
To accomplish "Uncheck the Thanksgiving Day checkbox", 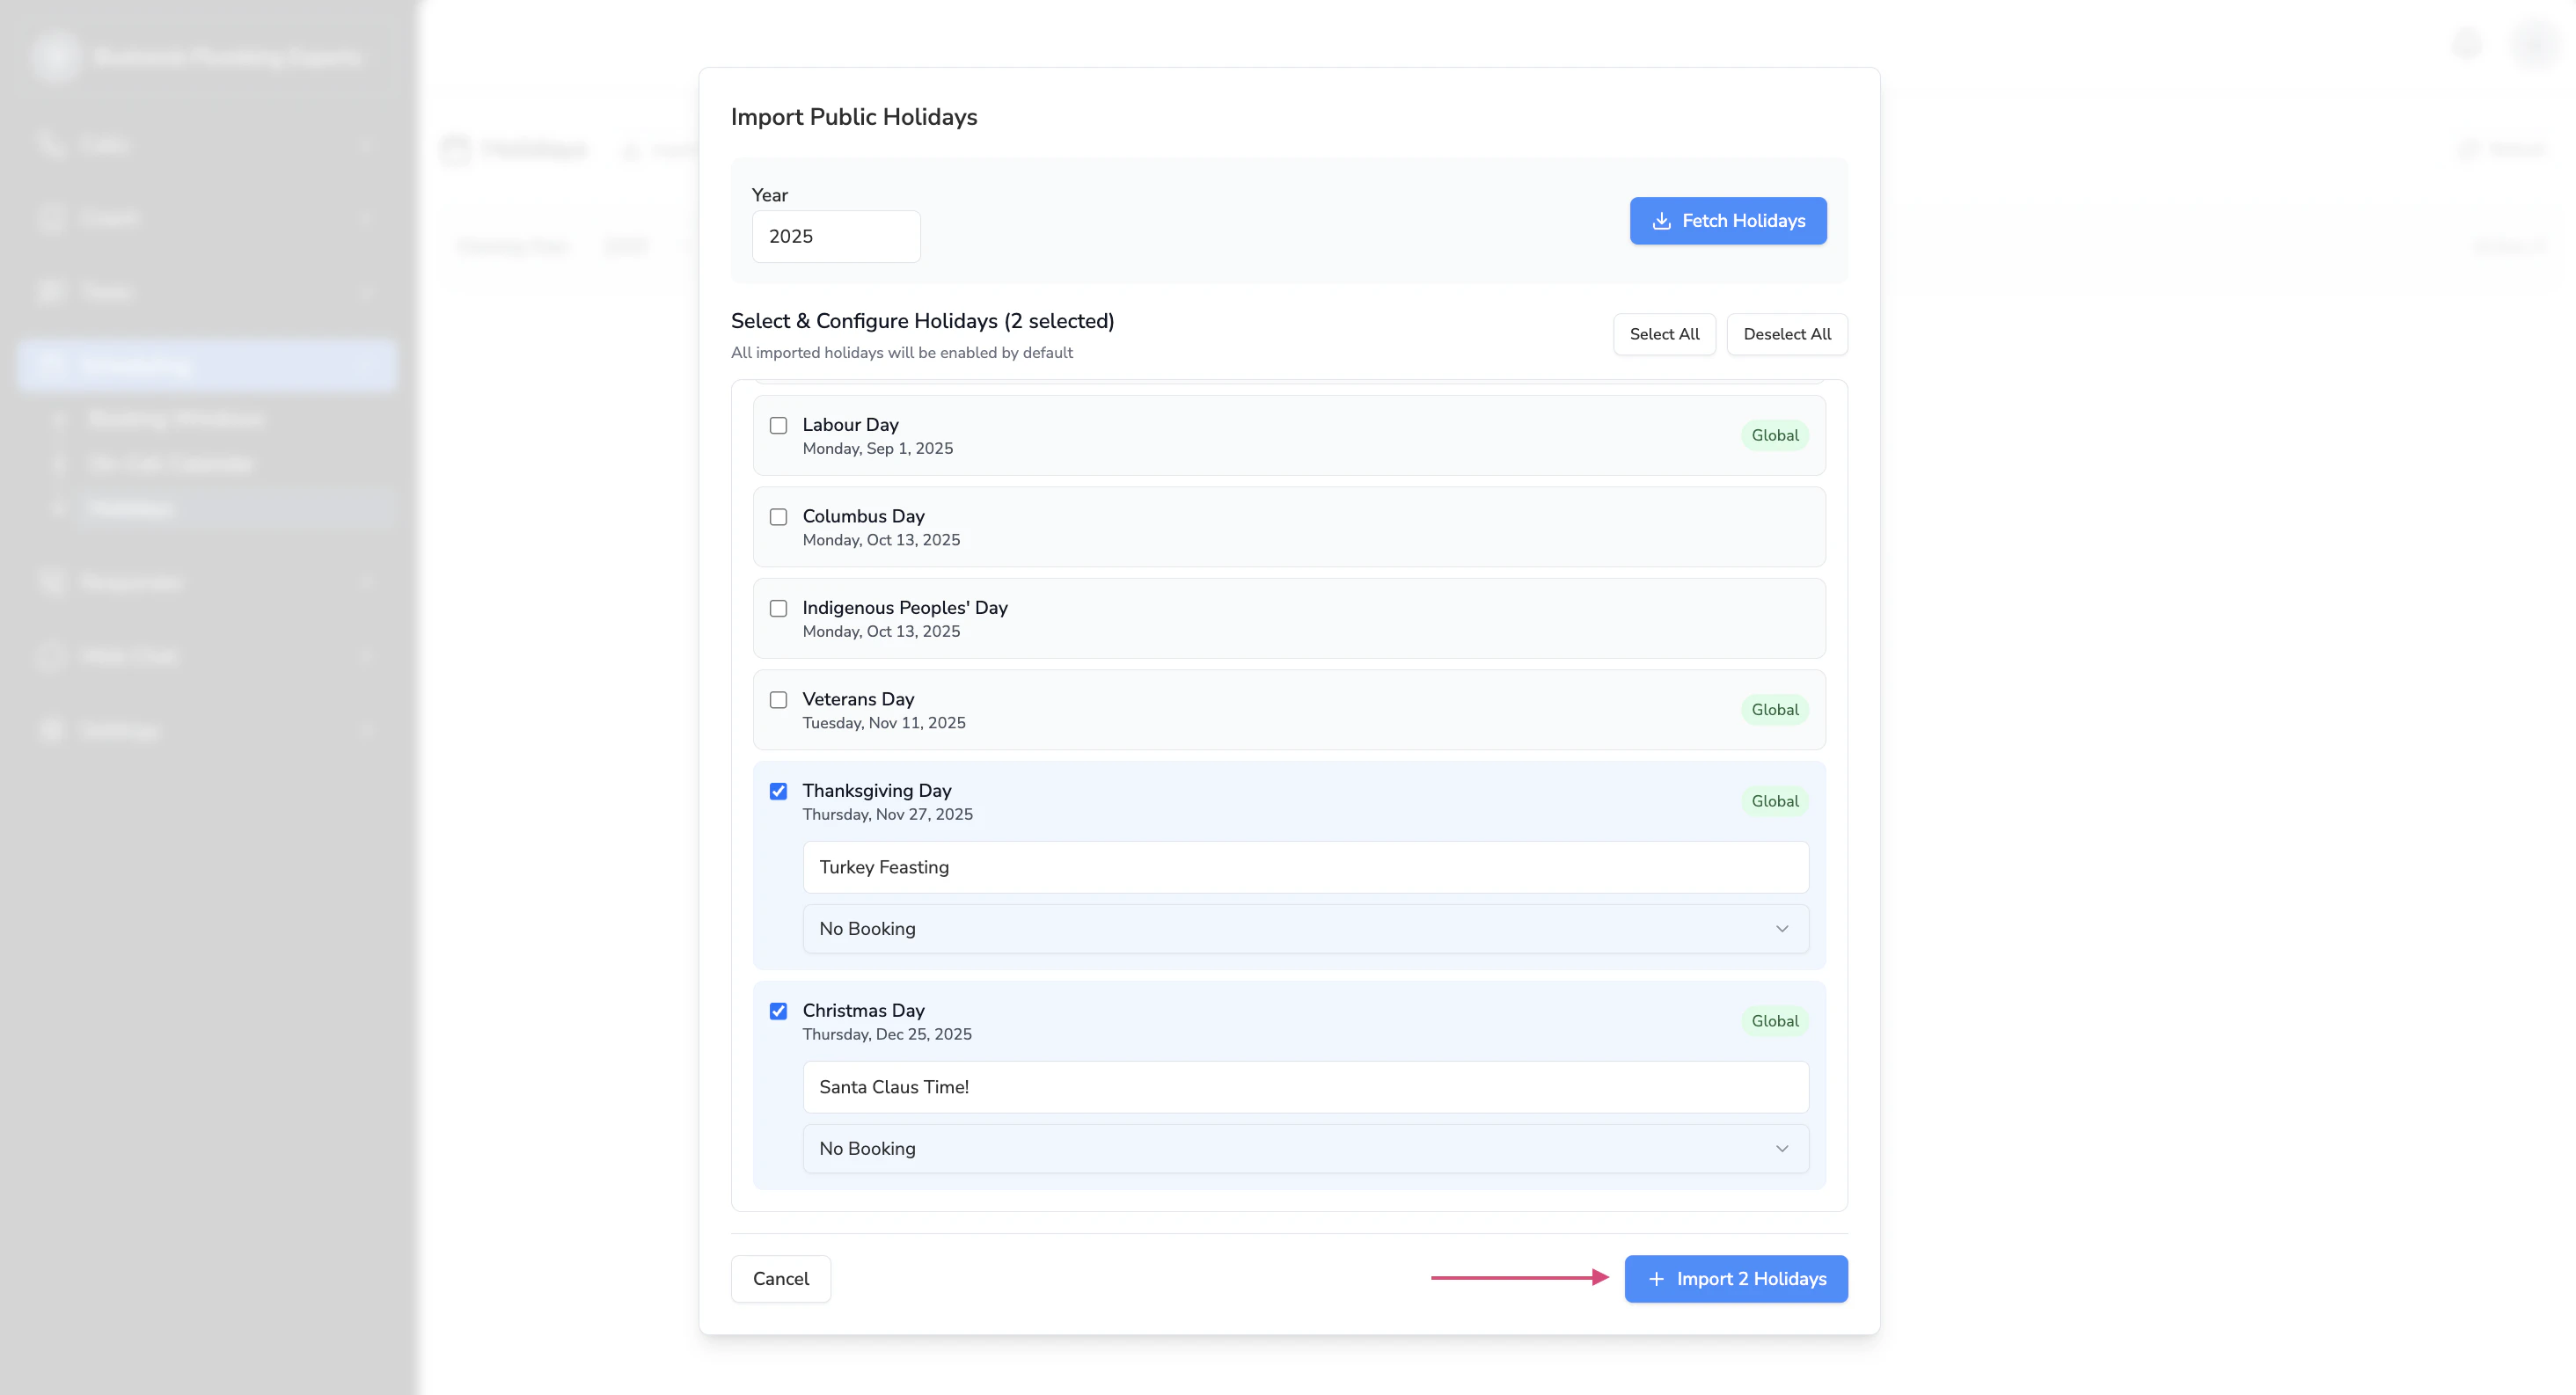I will tap(778, 791).
